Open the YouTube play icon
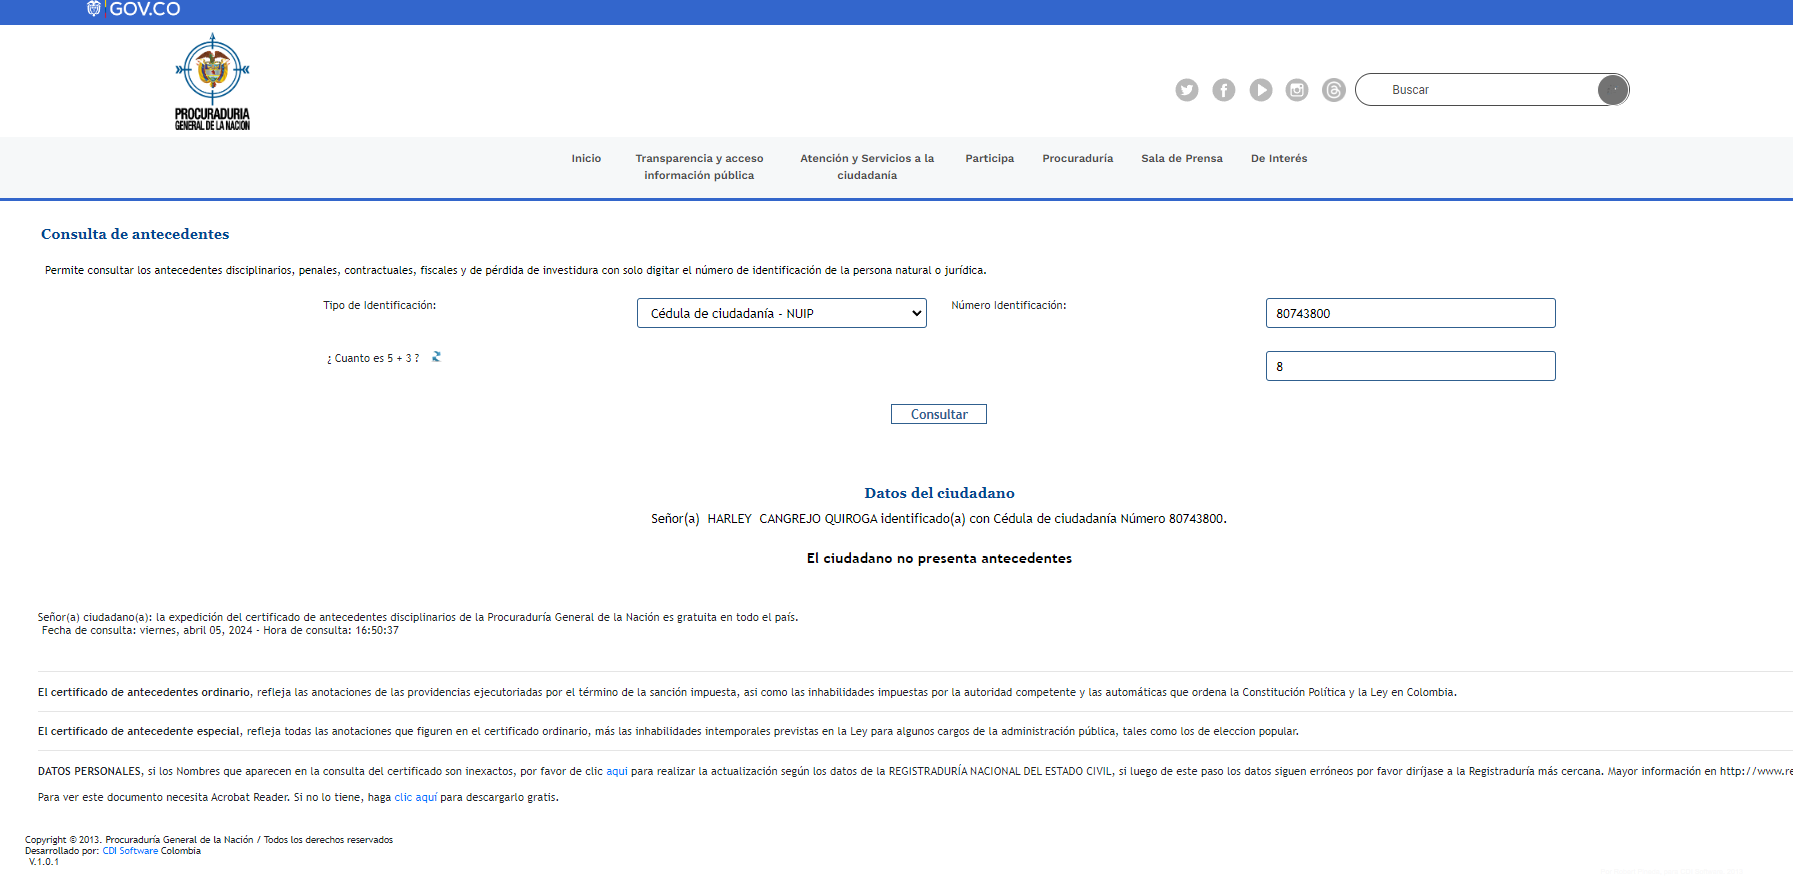1793x885 pixels. (1260, 90)
